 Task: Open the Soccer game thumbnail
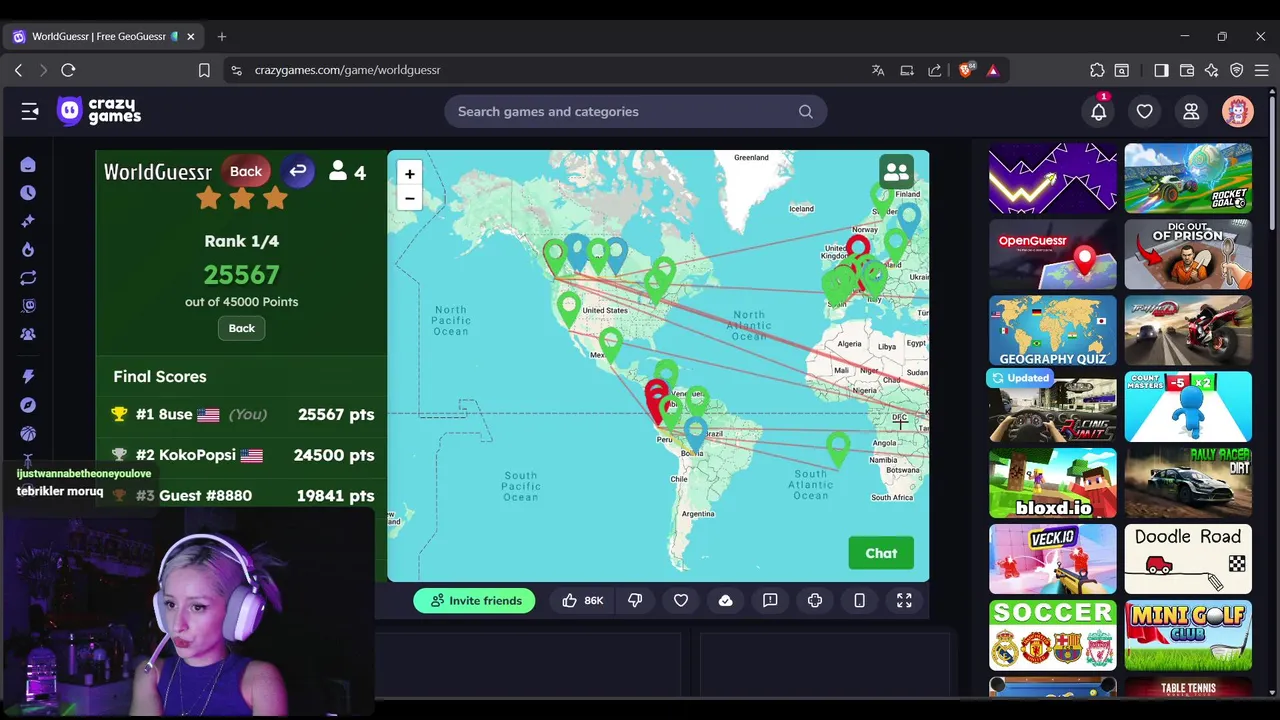(1052, 635)
